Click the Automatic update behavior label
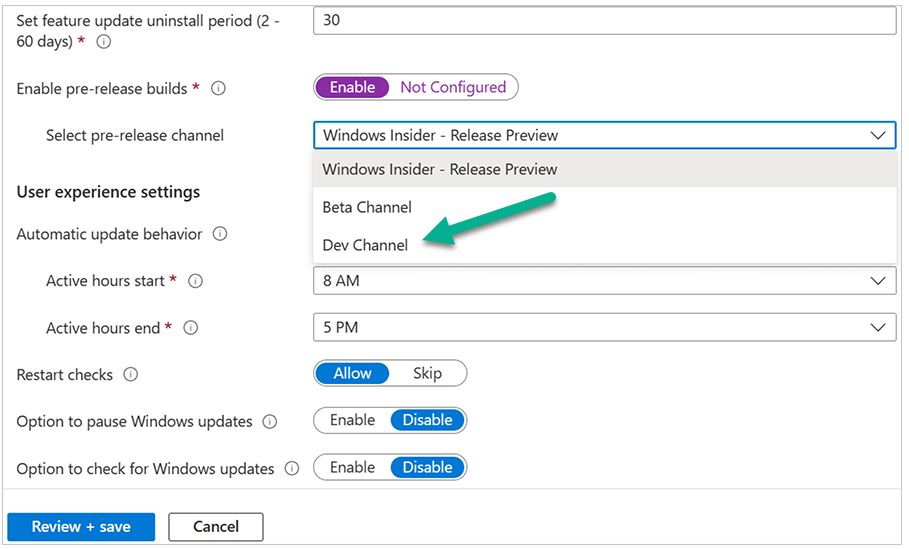 click(109, 234)
